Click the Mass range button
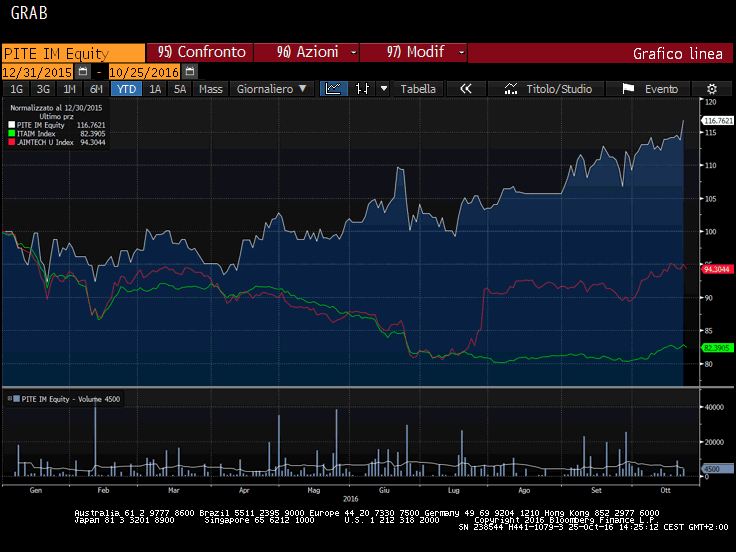 (211, 89)
